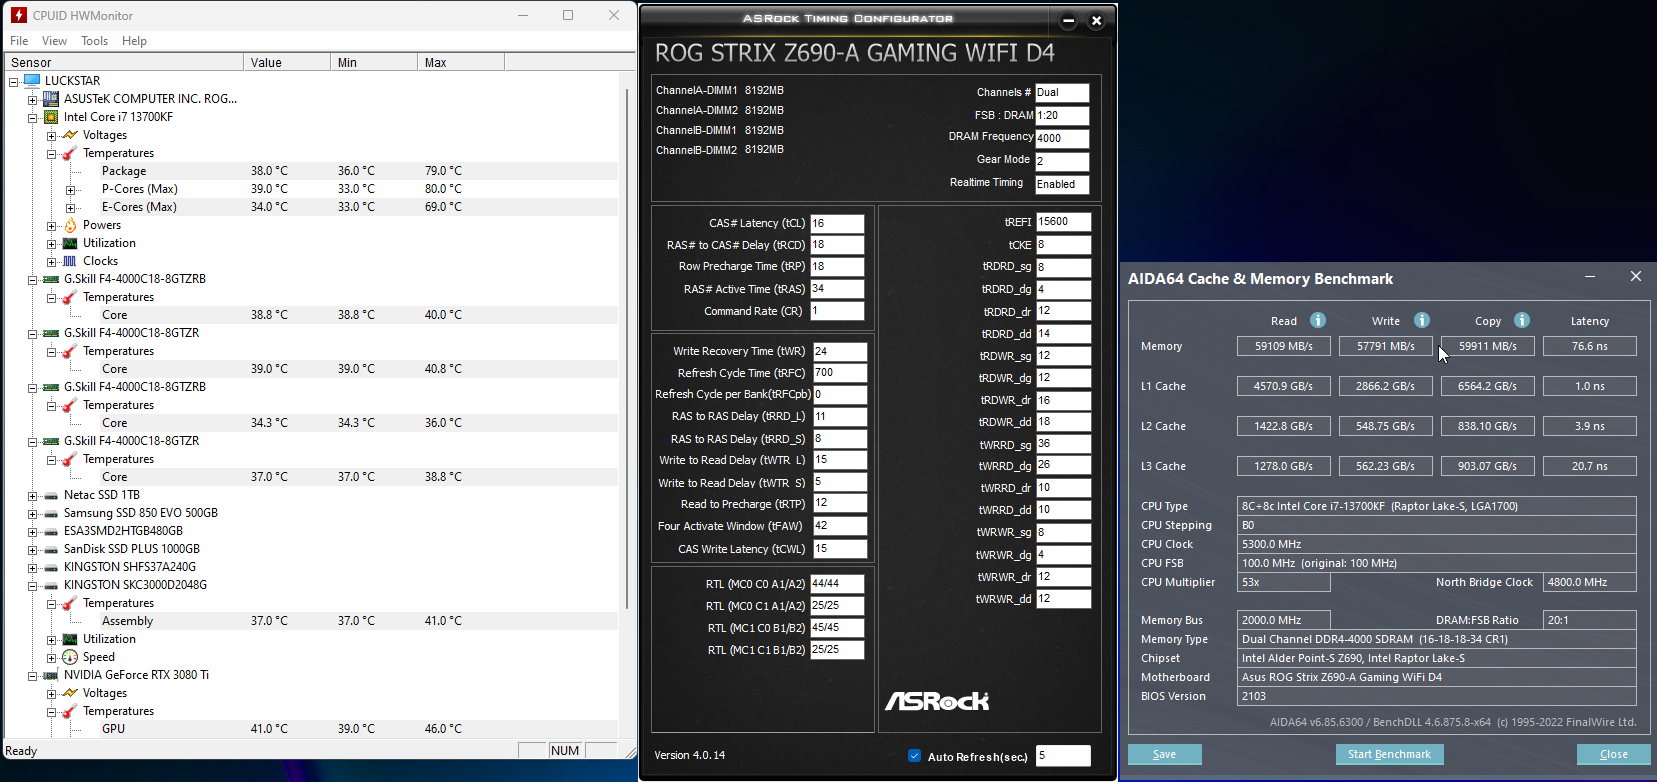Image resolution: width=1657 pixels, height=782 pixels.
Task: Expand the Powers node
Action: (51, 225)
